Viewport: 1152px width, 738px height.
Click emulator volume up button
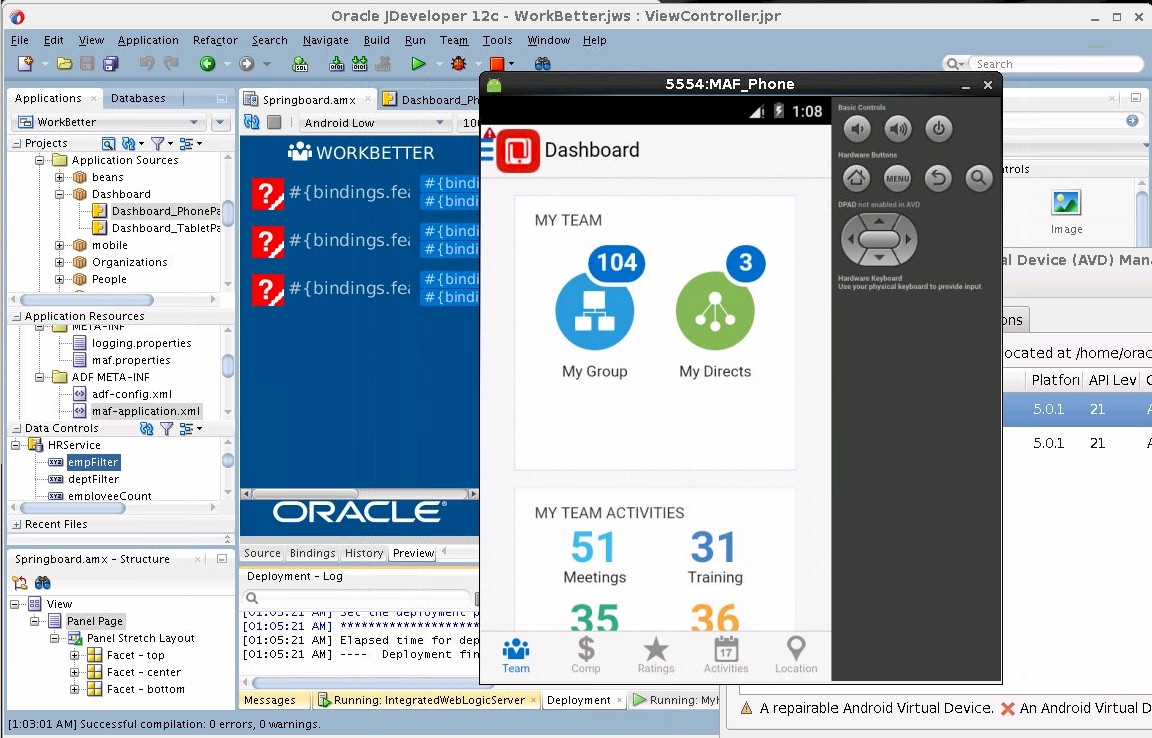pos(898,129)
